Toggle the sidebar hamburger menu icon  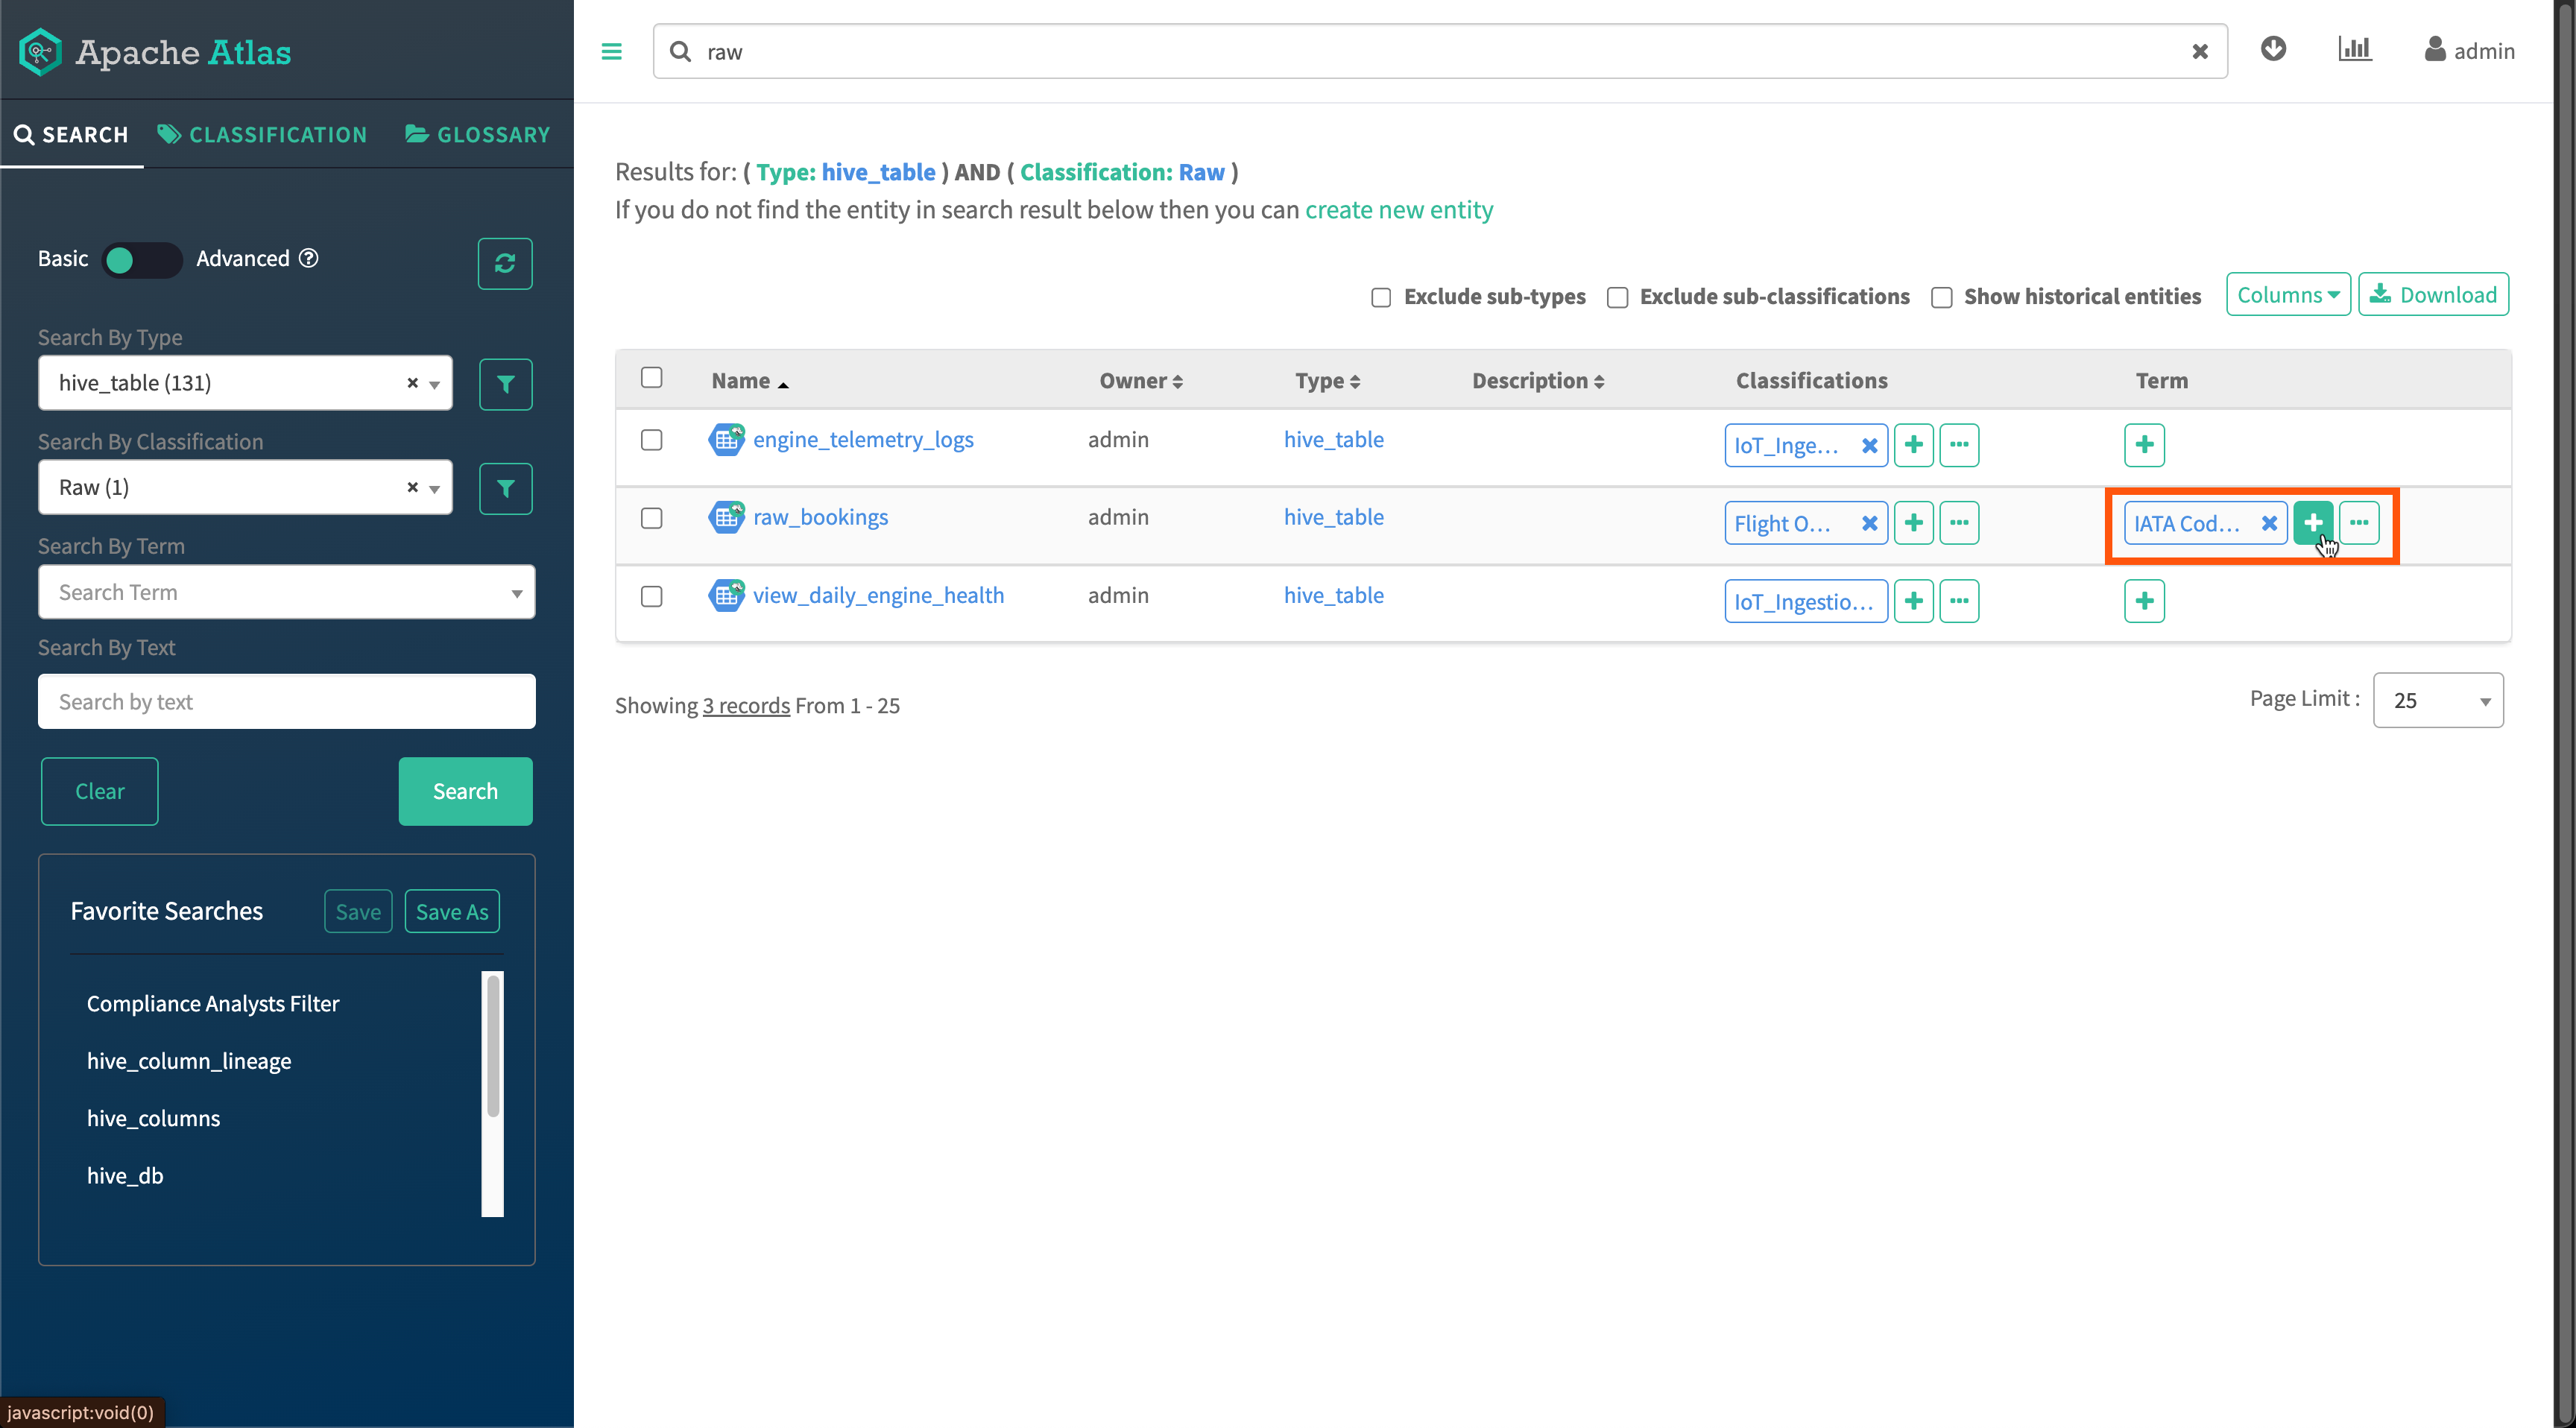(x=611, y=51)
